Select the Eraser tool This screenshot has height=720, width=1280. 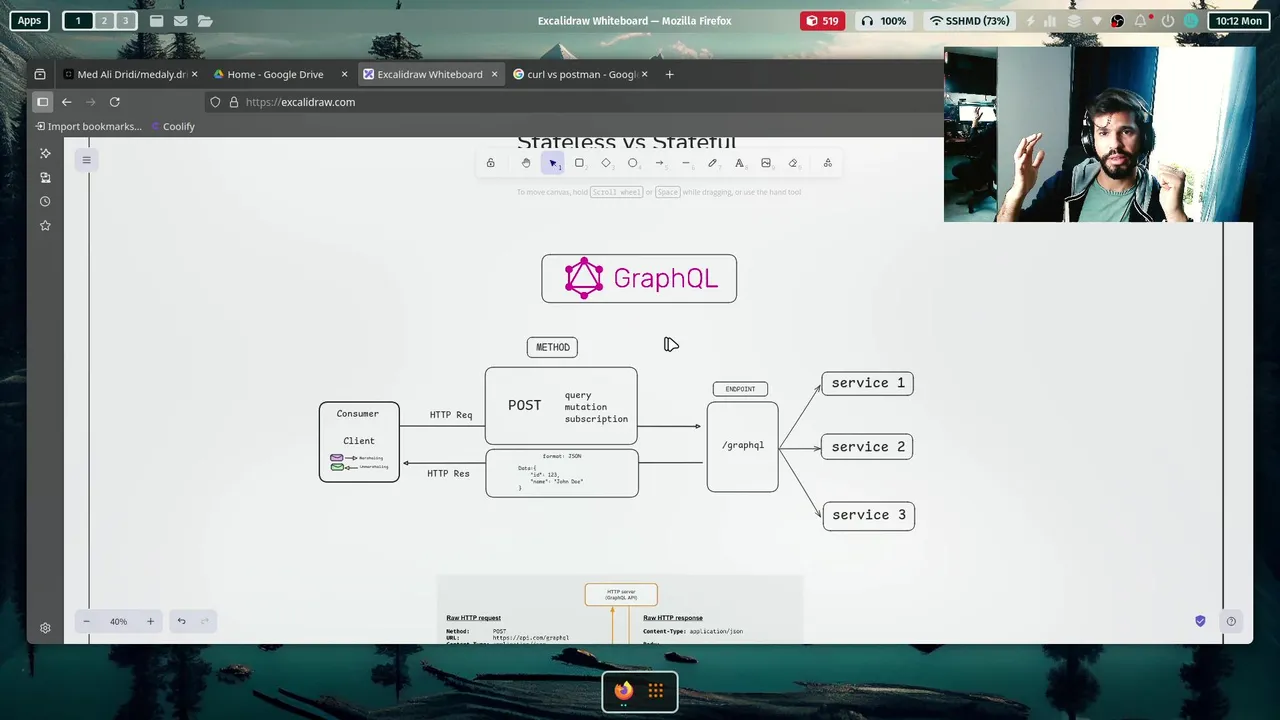point(793,163)
